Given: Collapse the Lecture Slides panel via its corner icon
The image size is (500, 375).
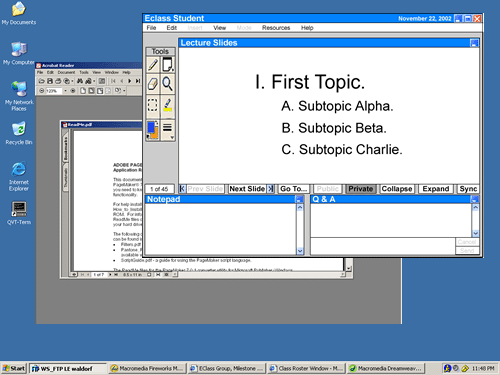Looking at the screenshot, I should click(x=474, y=43).
